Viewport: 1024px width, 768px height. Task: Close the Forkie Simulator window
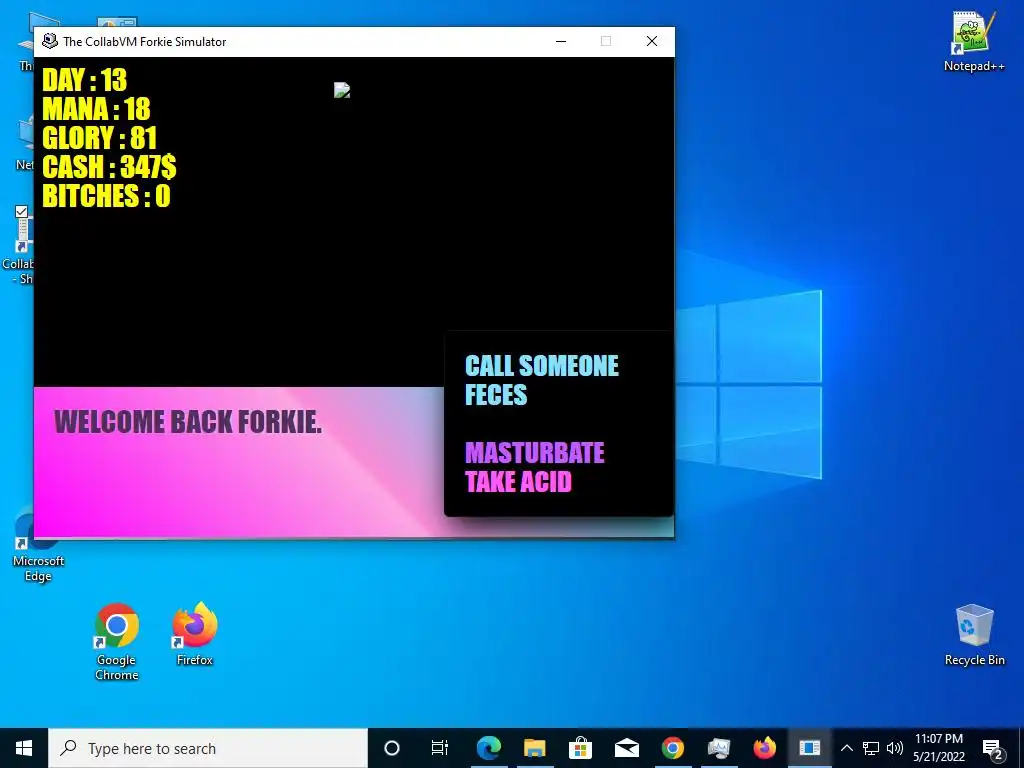652,41
